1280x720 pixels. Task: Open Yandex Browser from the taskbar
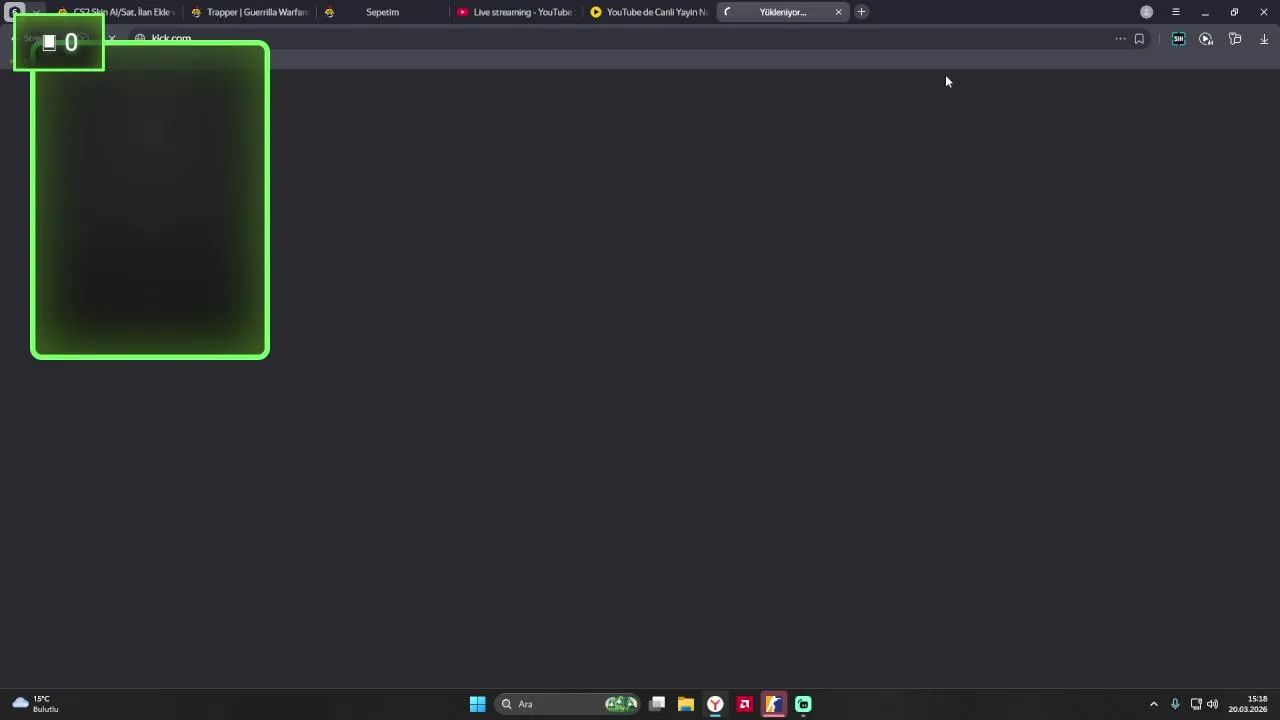715,704
